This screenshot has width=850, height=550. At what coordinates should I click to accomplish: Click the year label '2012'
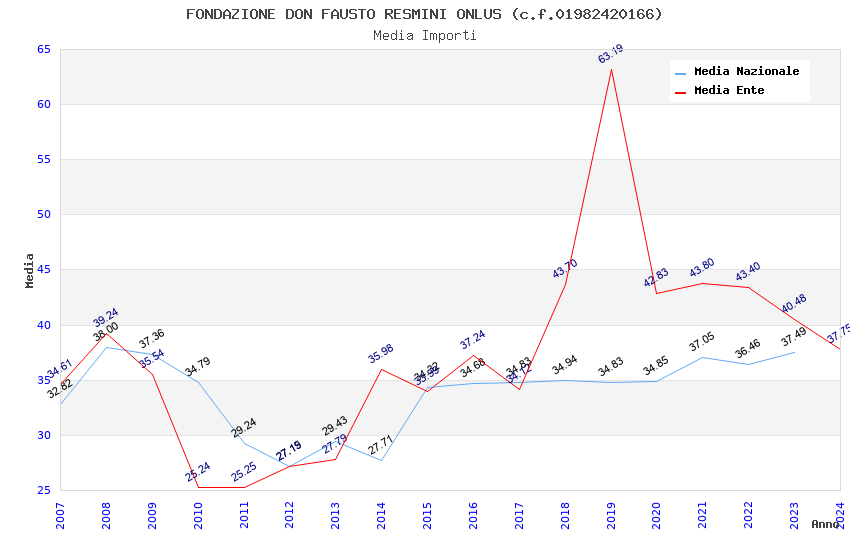pyautogui.click(x=289, y=515)
